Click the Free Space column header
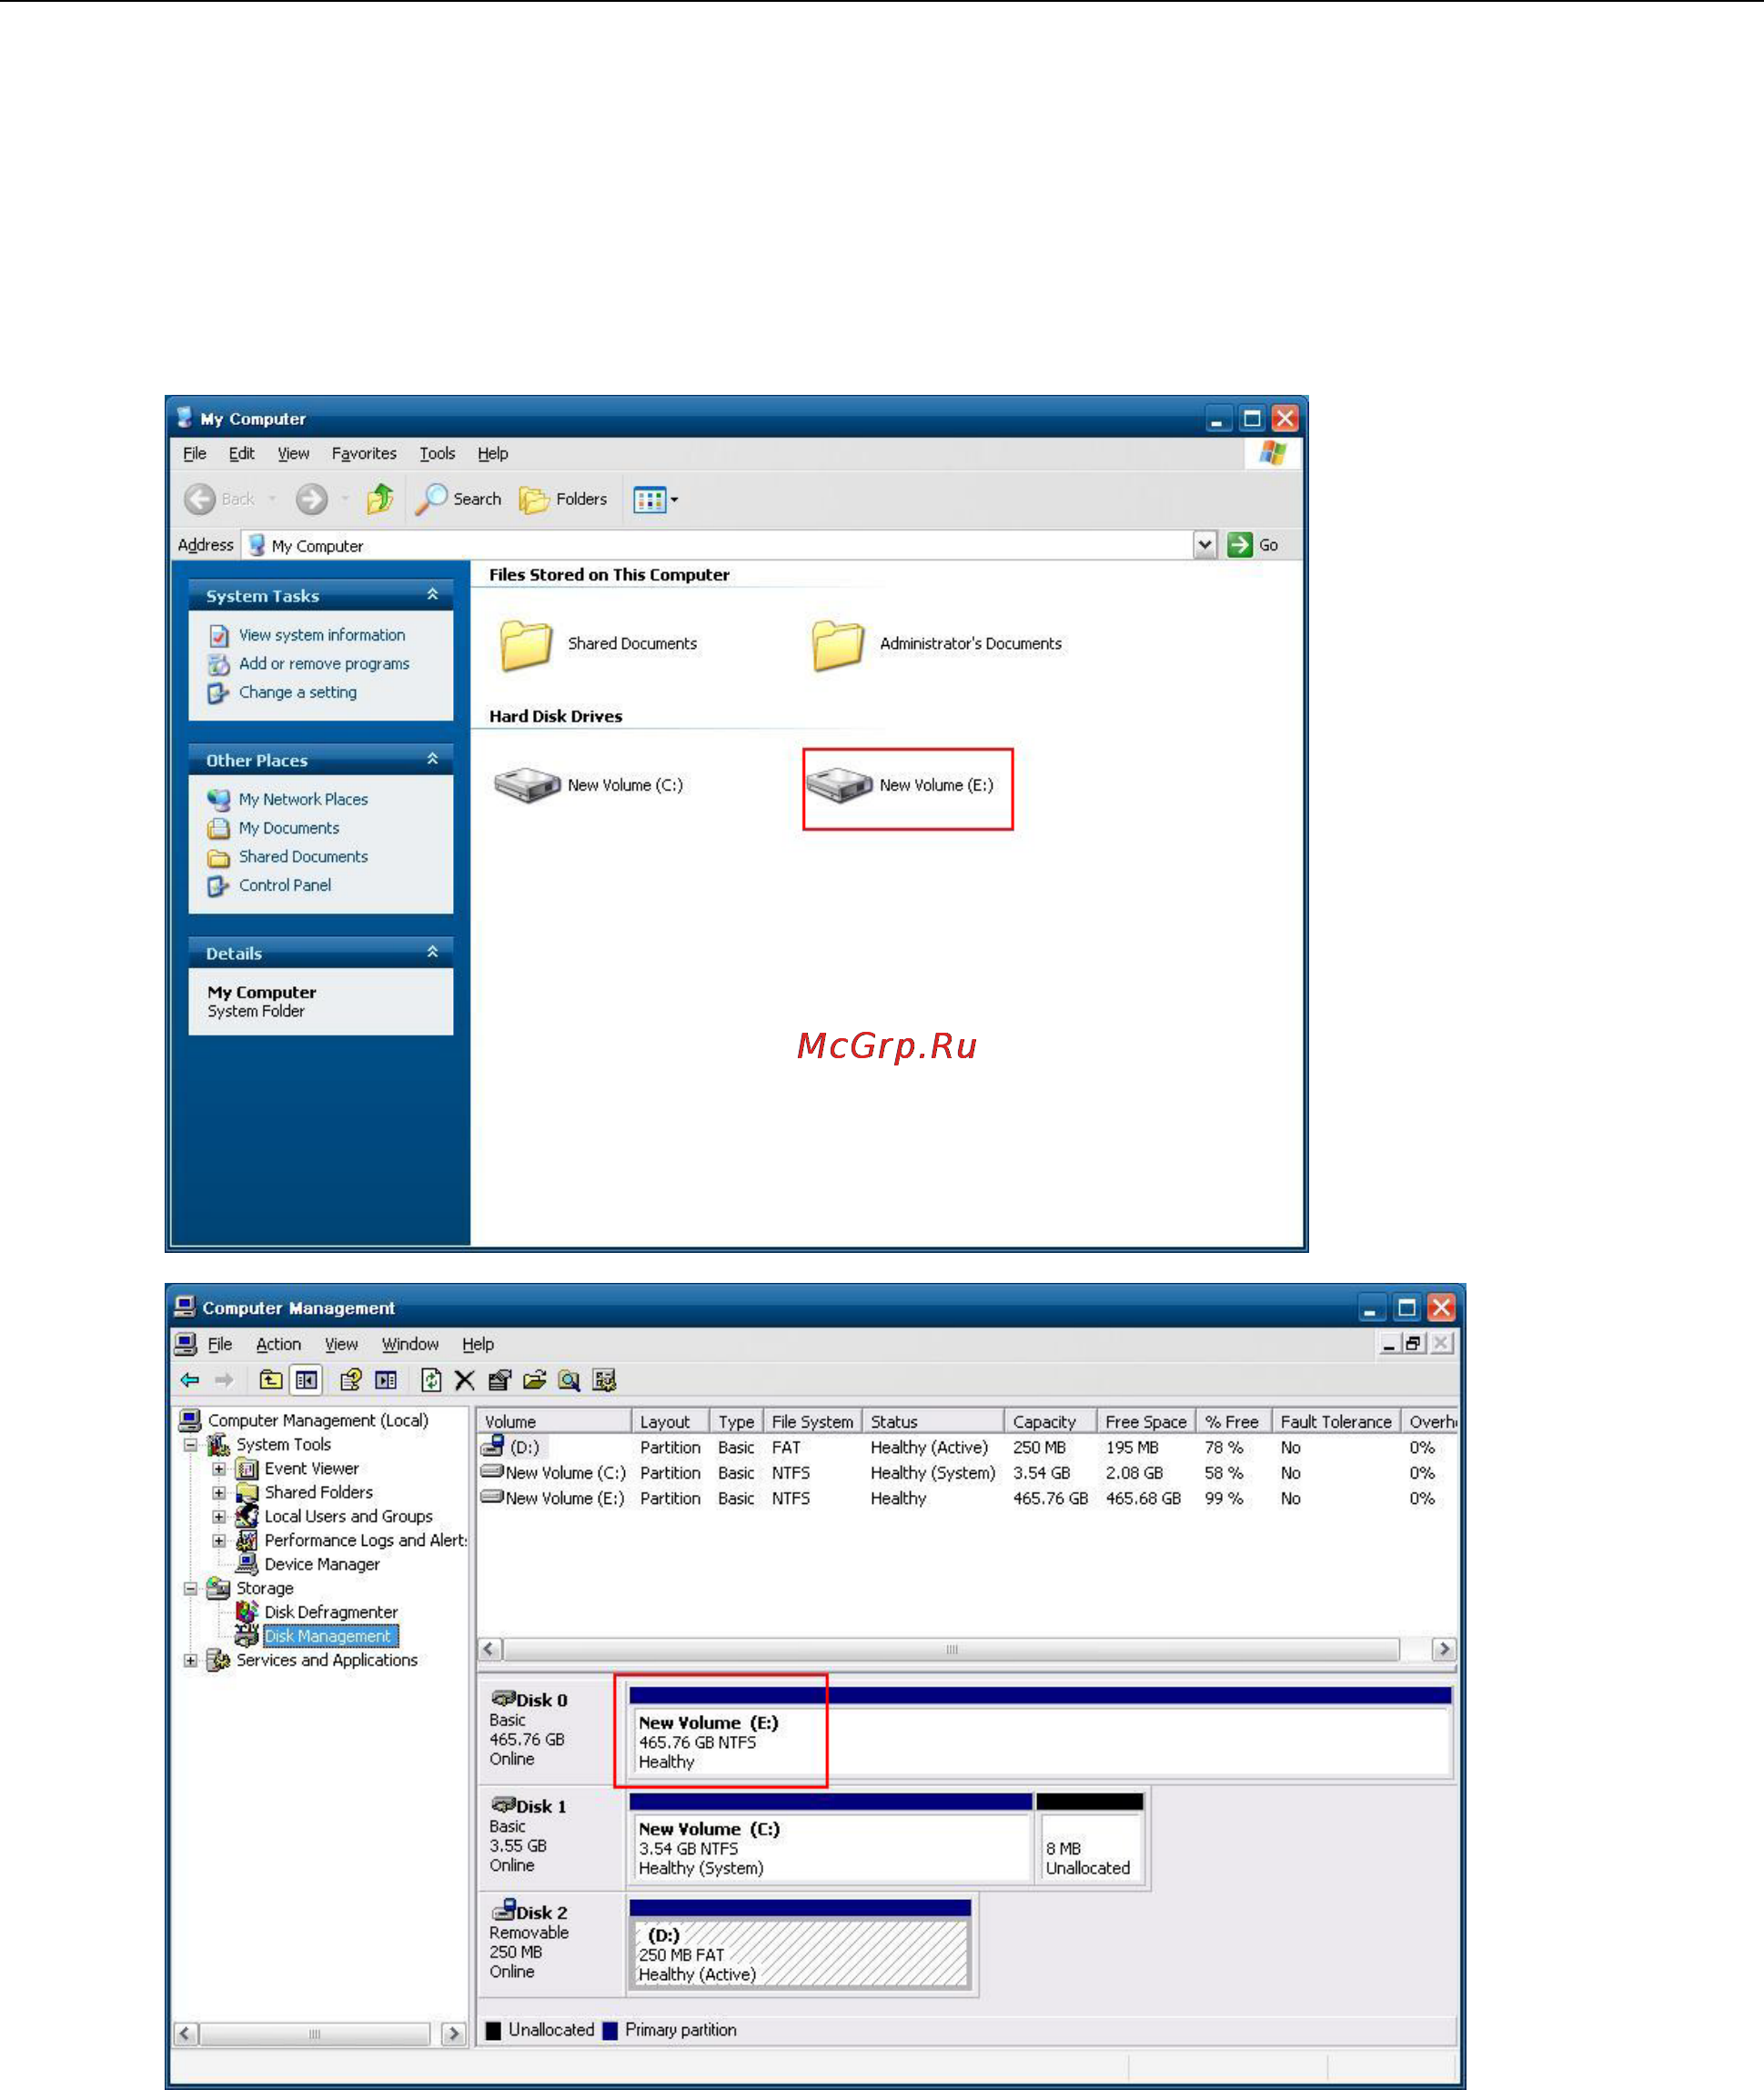 click(x=1146, y=1421)
